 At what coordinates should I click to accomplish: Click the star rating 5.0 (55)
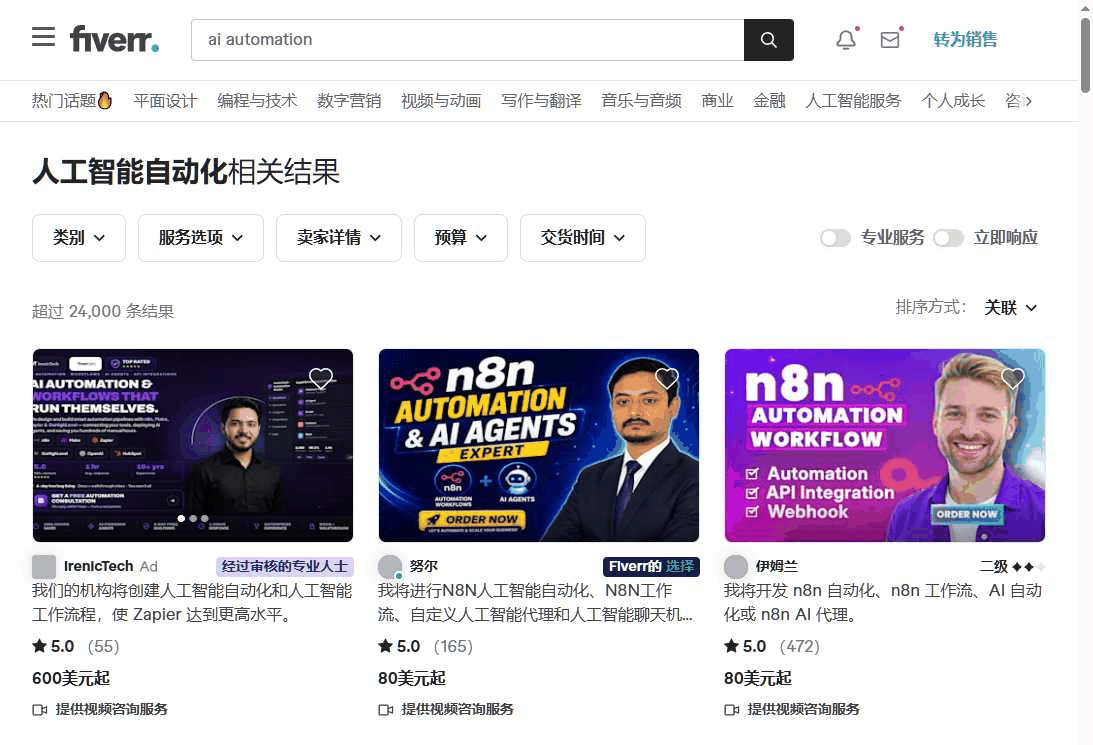pyautogui.click(x=75, y=646)
